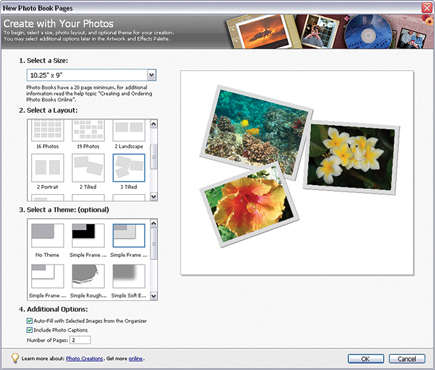
Task: Click the theme list scroll-down arrow
Action: tap(154, 296)
